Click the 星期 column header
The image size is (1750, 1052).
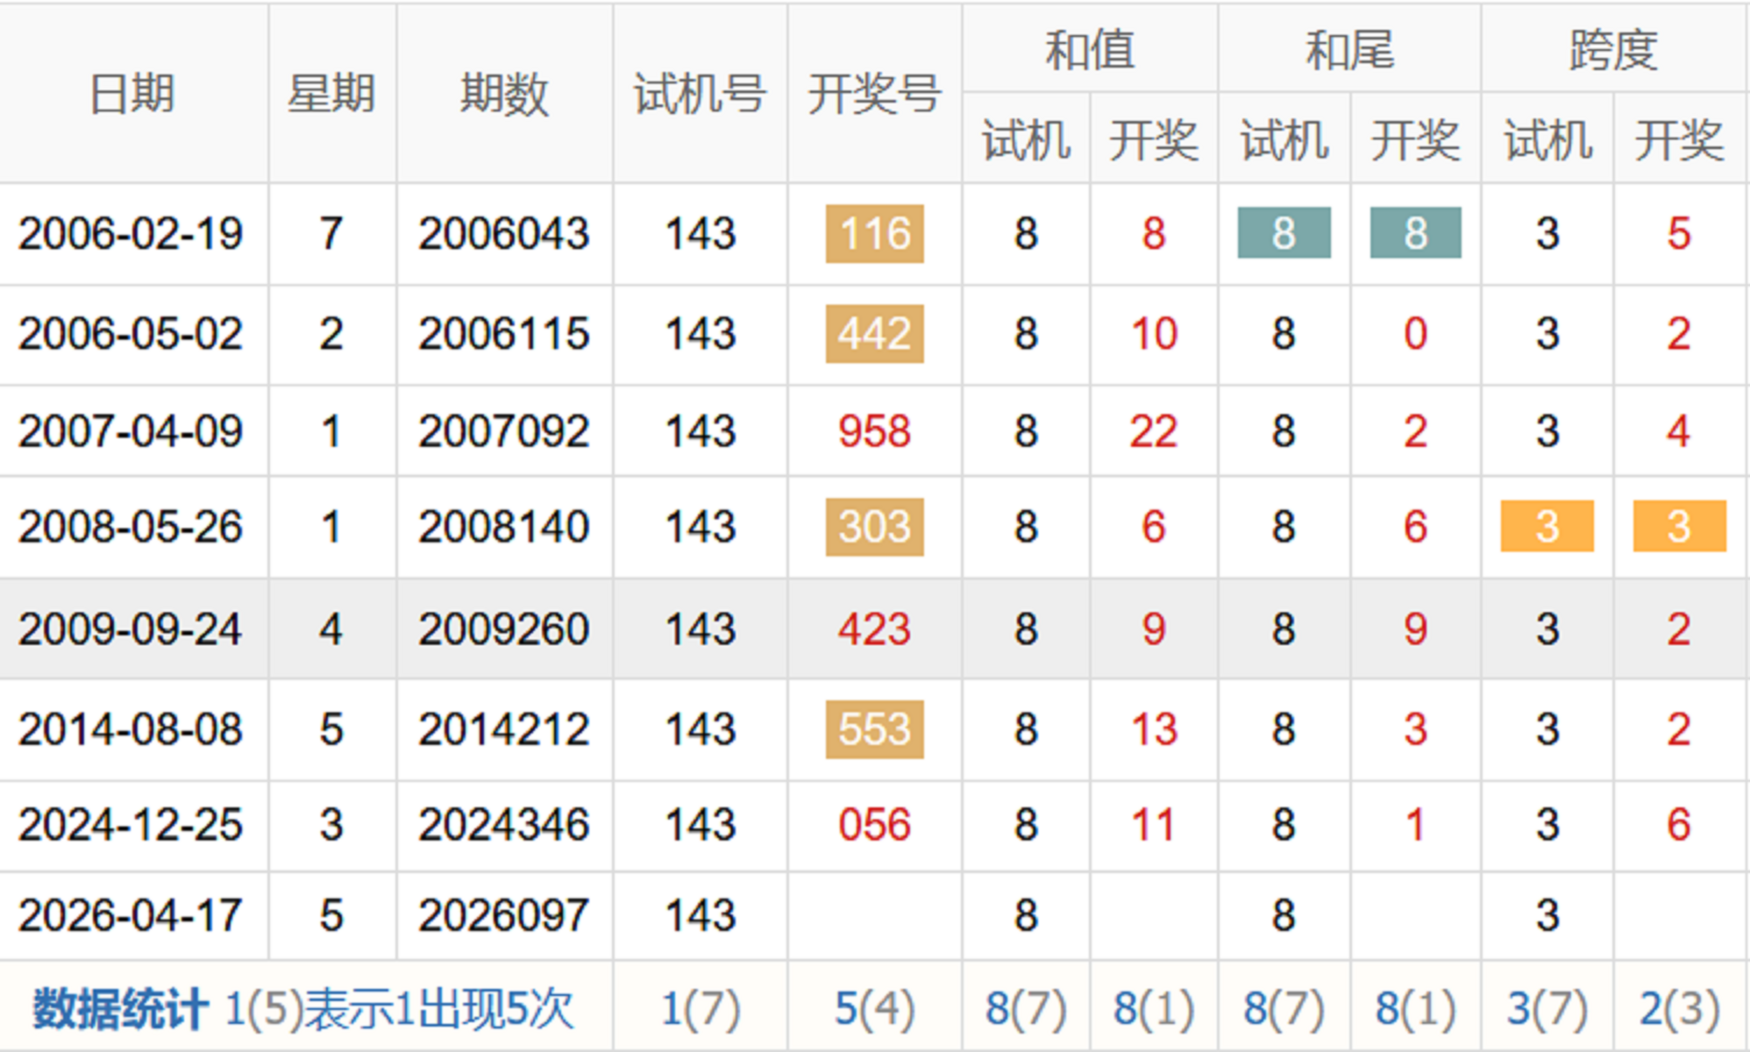click(x=331, y=95)
